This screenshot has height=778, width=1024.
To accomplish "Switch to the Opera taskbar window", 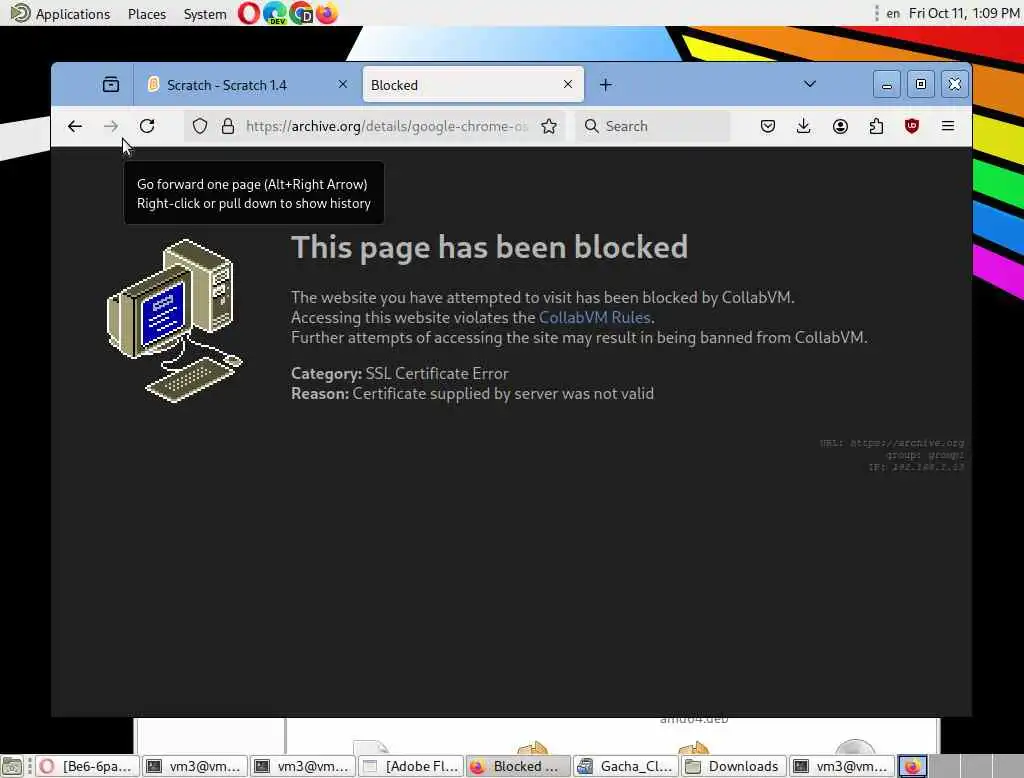I will coord(88,766).
